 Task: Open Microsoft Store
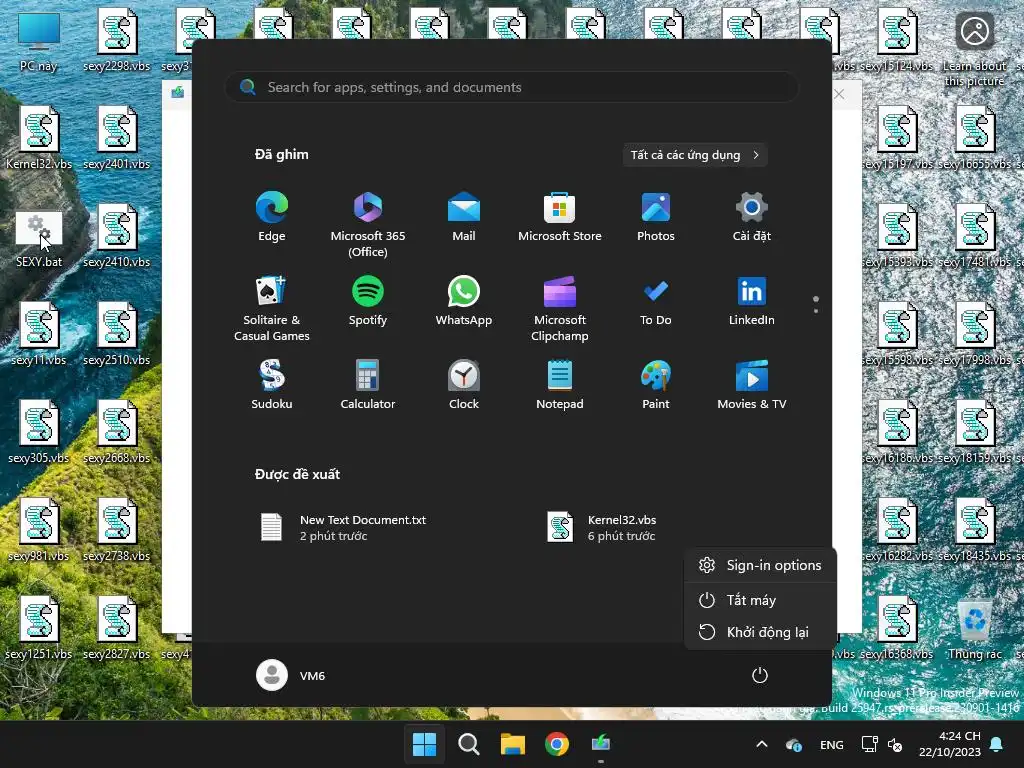click(x=560, y=217)
